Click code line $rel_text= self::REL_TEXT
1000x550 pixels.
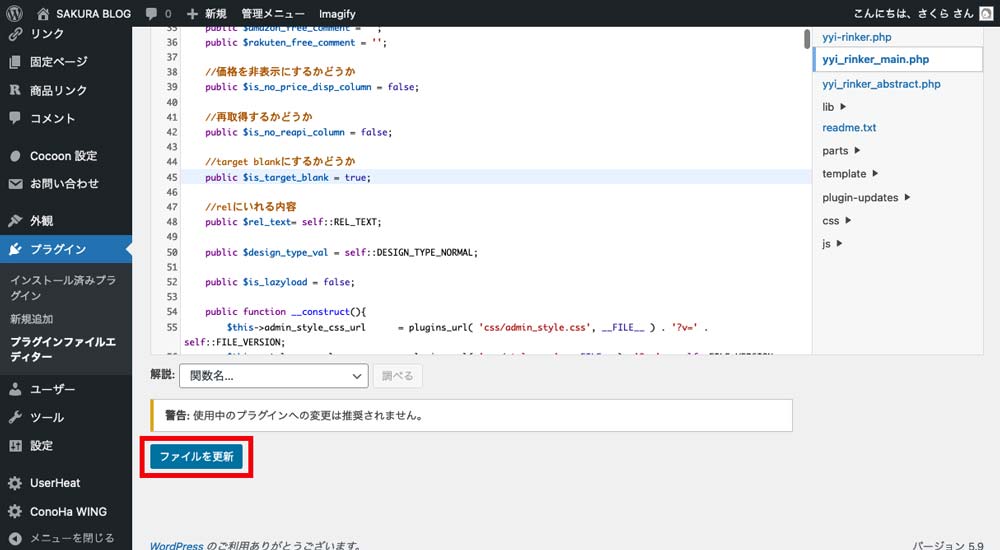[x=293, y=222]
